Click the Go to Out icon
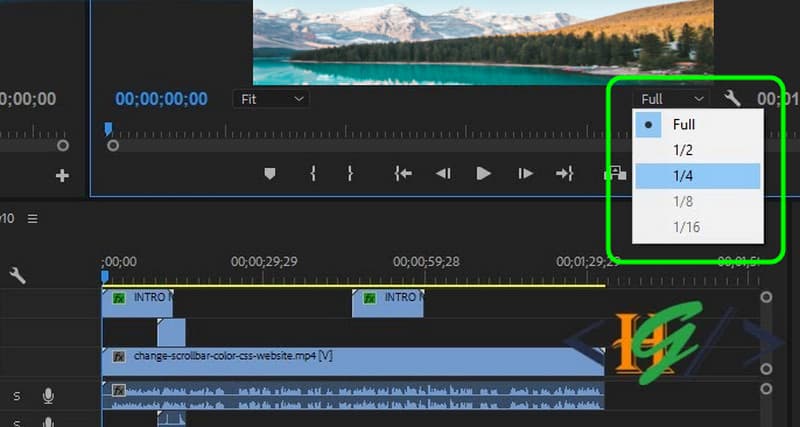The image size is (800, 427). coord(565,174)
